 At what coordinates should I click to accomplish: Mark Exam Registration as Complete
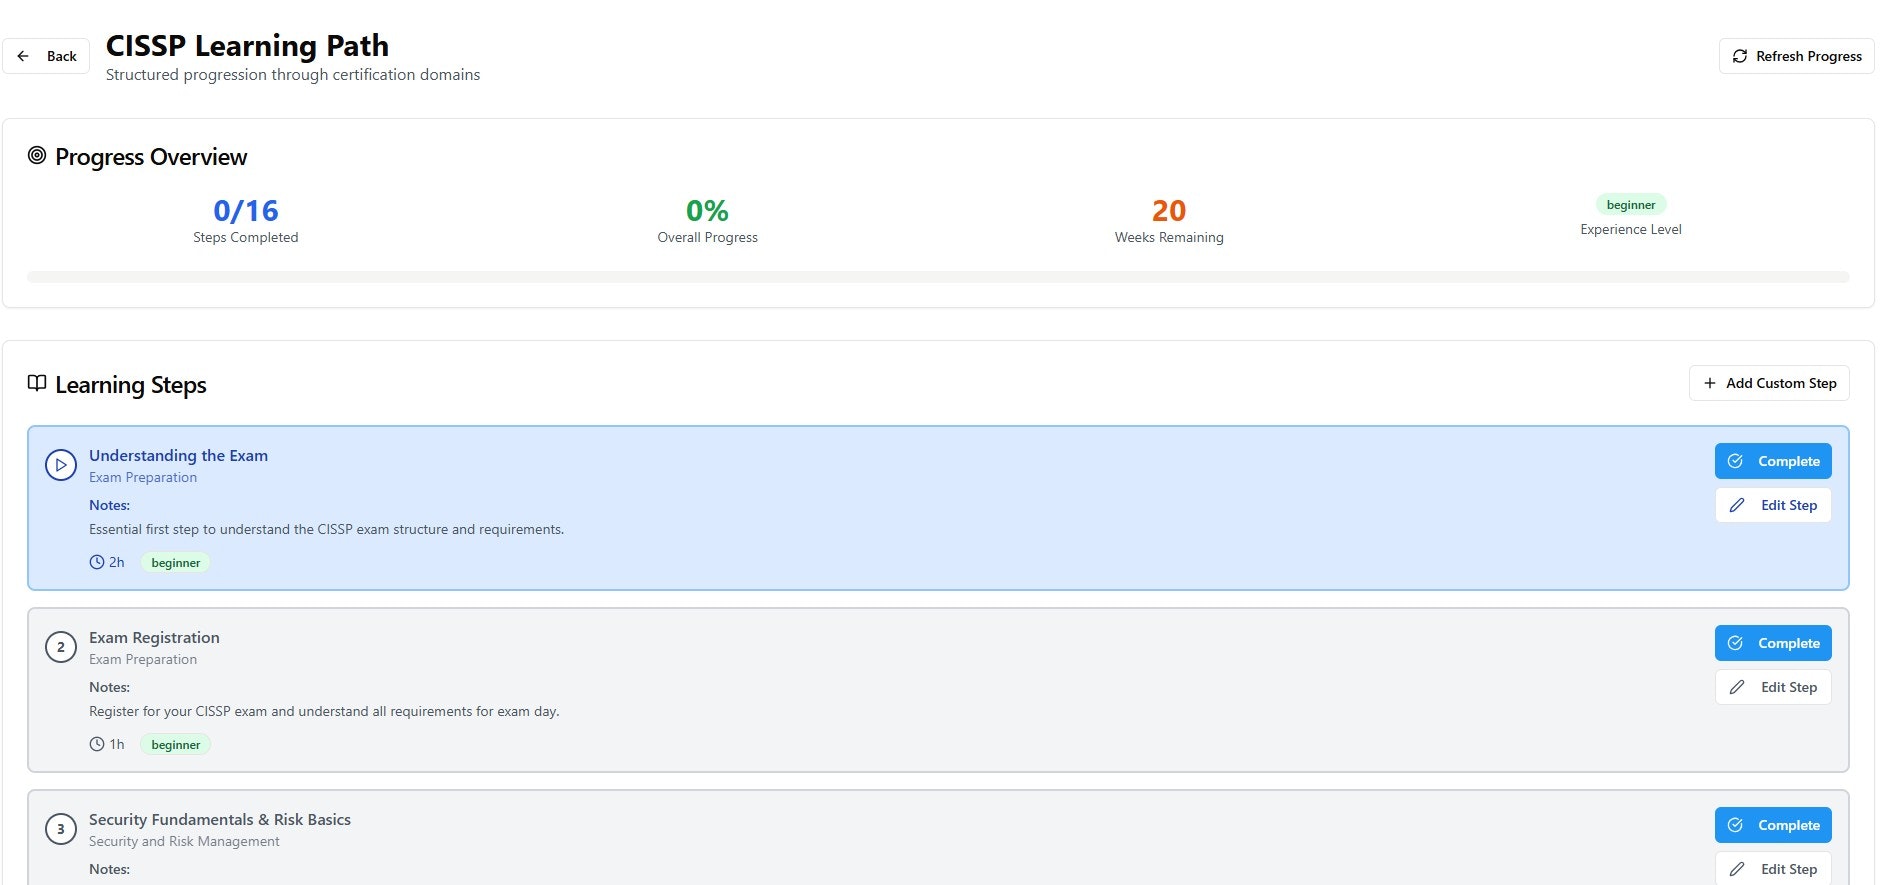coord(1773,643)
